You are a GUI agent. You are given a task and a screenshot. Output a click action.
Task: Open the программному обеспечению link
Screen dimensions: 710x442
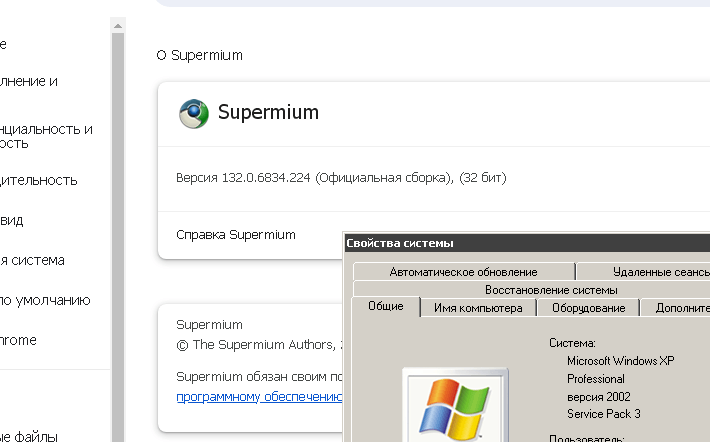click(259, 397)
